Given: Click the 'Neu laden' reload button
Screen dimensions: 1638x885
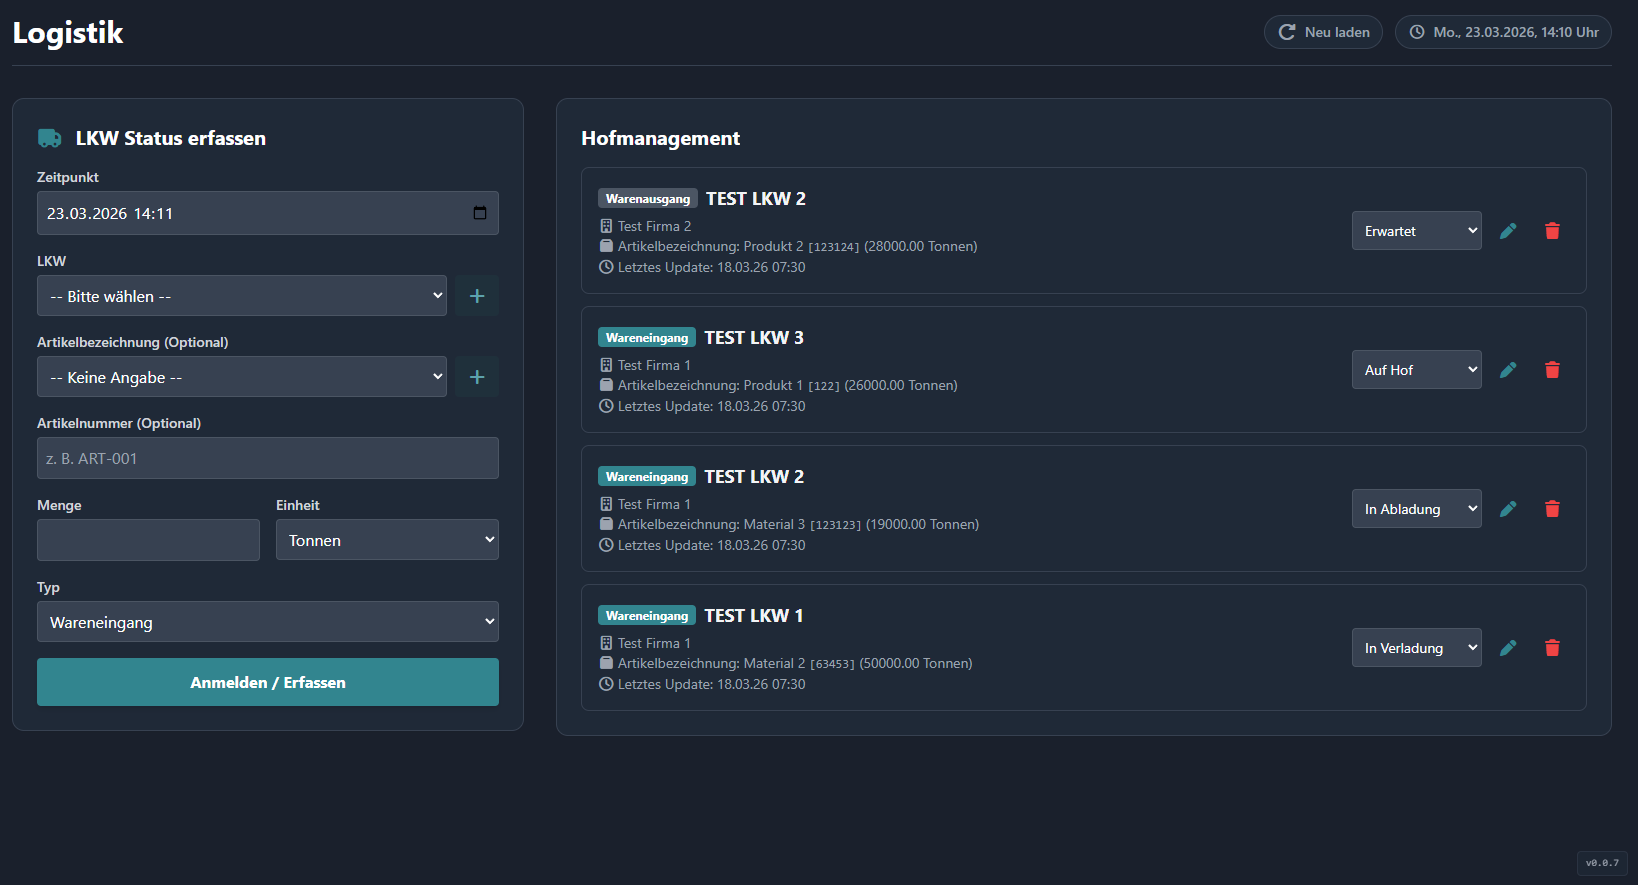Looking at the screenshot, I should pos(1323,32).
